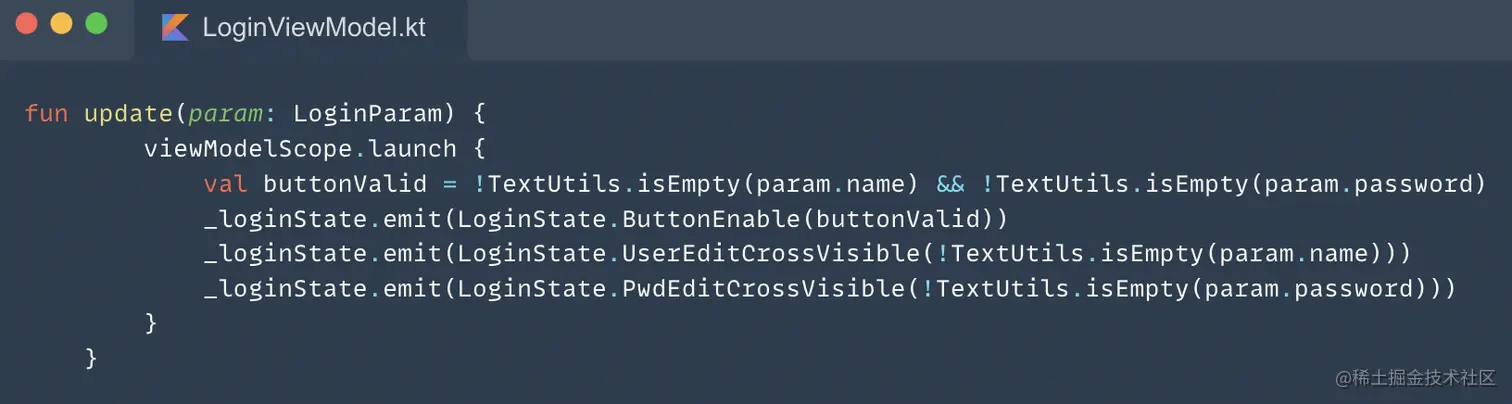Image resolution: width=1512 pixels, height=404 pixels.
Task: Click the green maximize window button
Action: (96, 23)
